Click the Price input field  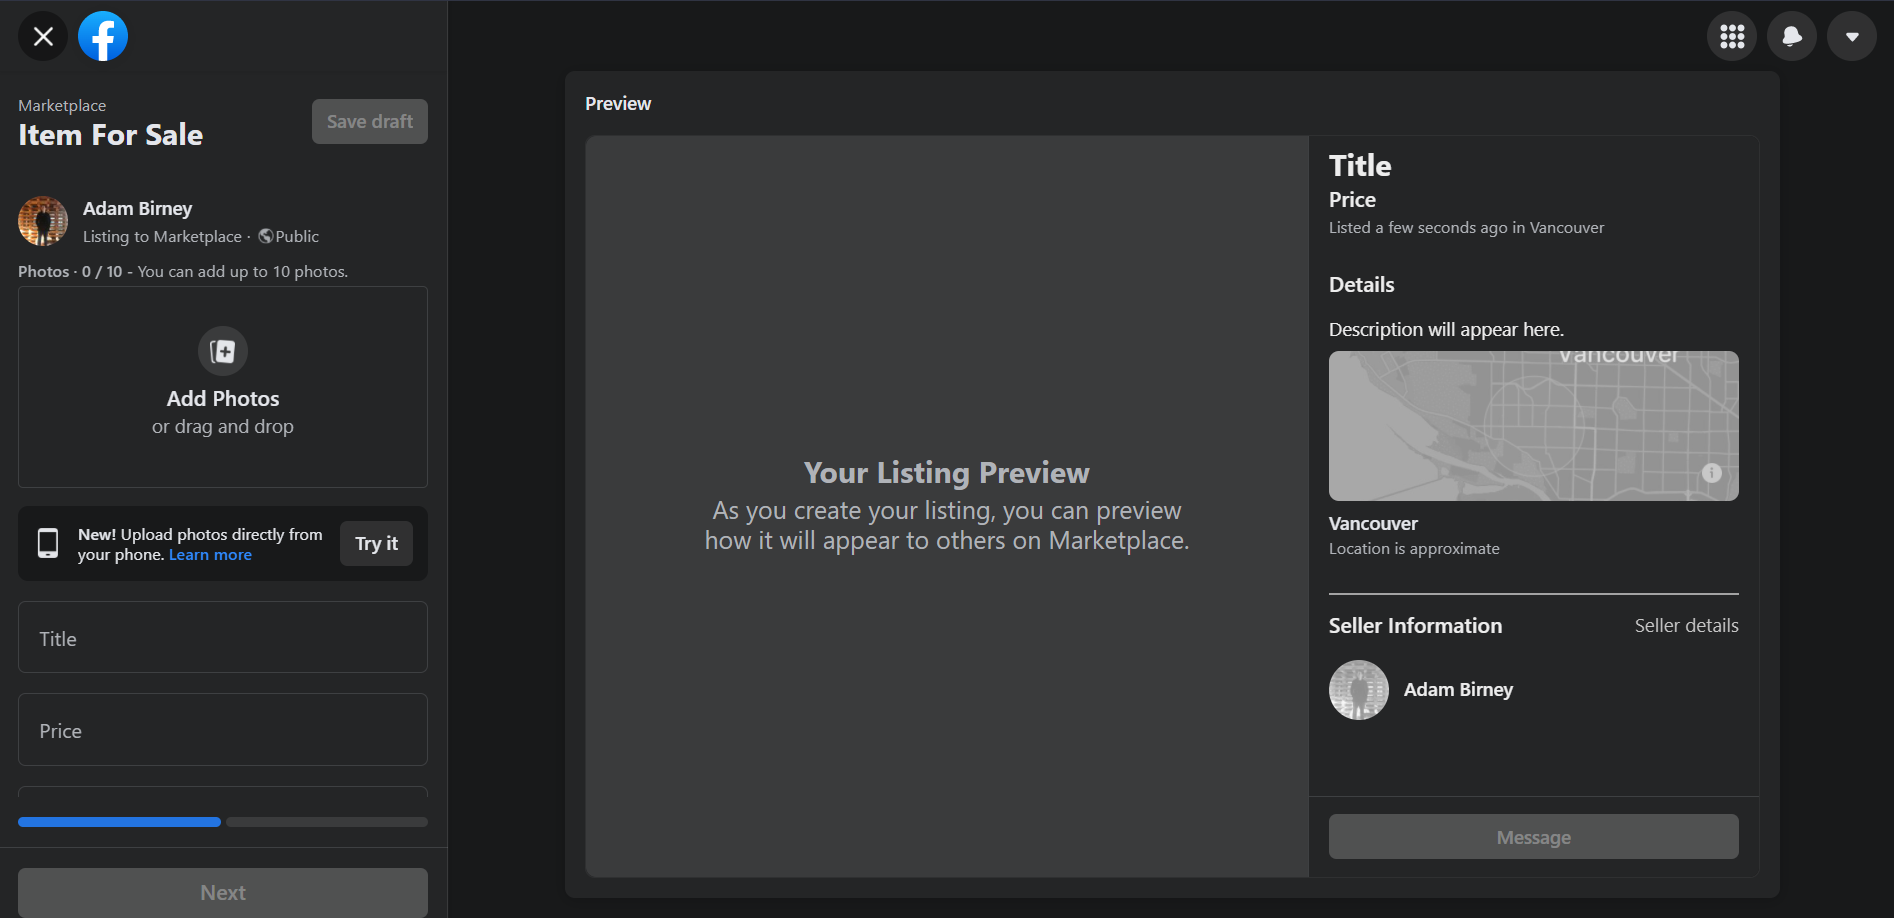[x=223, y=730]
